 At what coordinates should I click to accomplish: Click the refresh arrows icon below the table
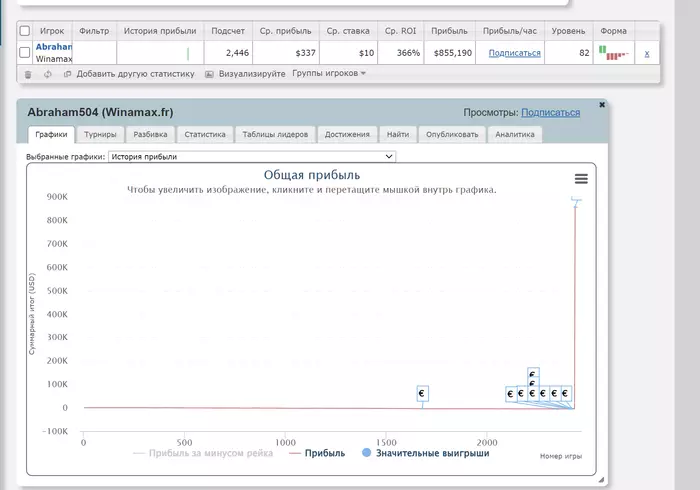click(48, 74)
